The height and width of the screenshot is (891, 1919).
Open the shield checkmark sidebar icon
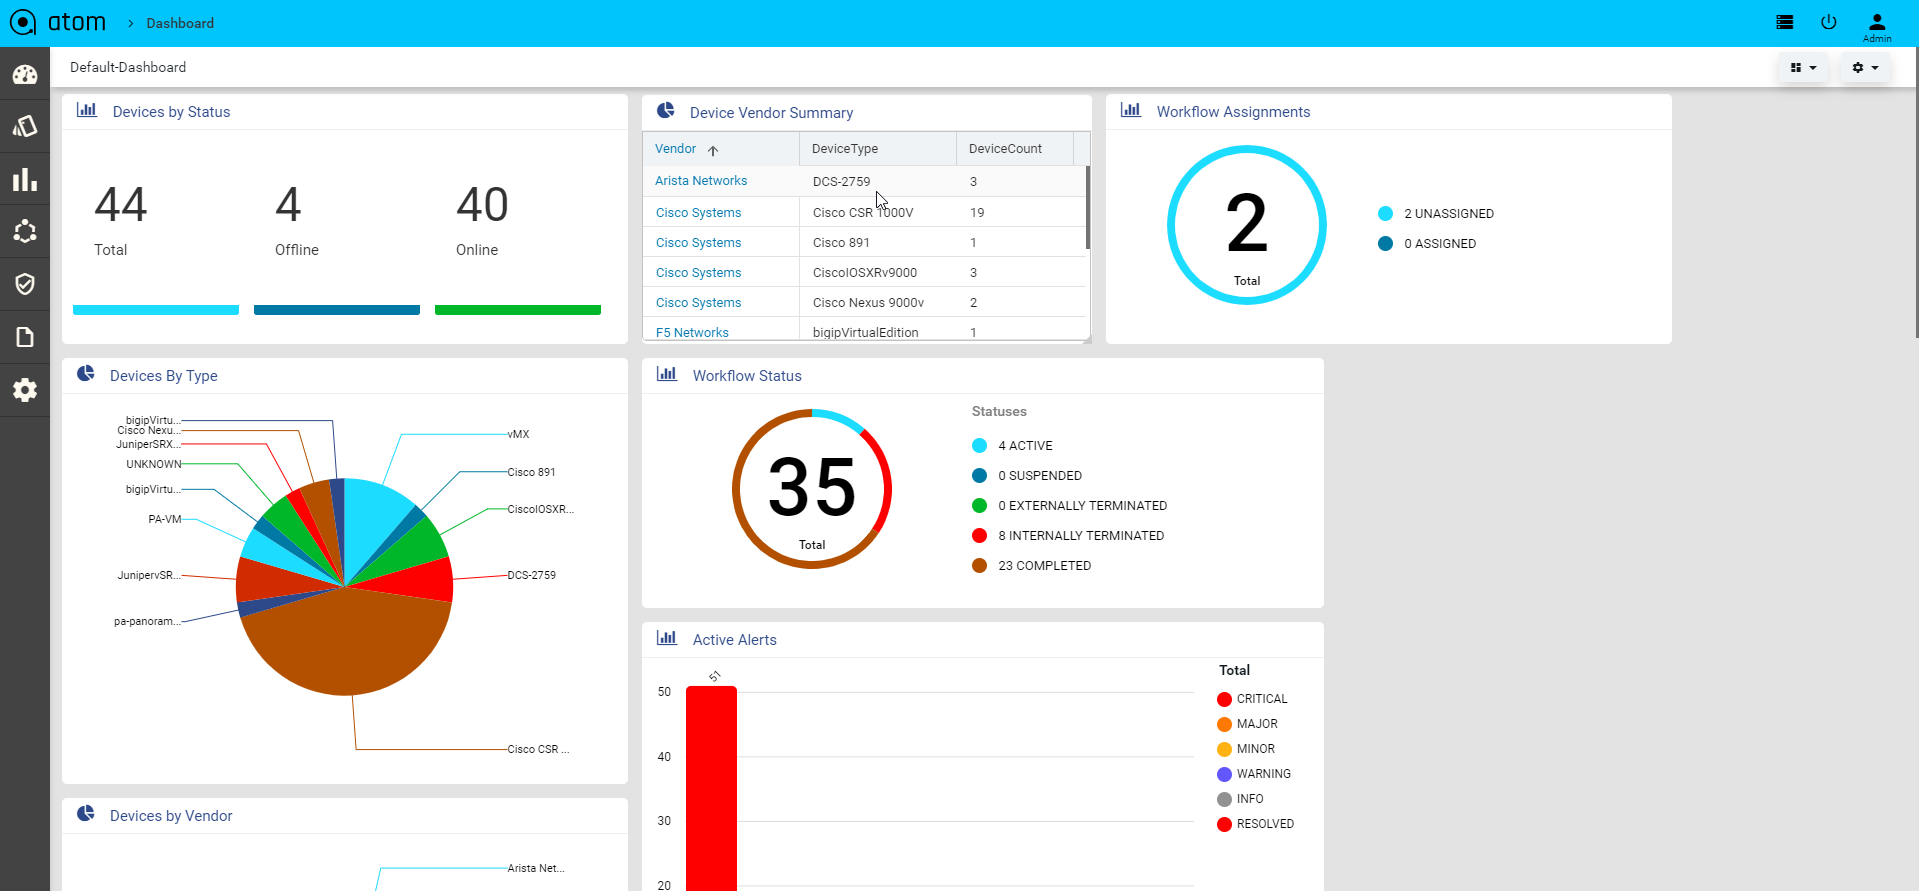(x=25, y=284)
